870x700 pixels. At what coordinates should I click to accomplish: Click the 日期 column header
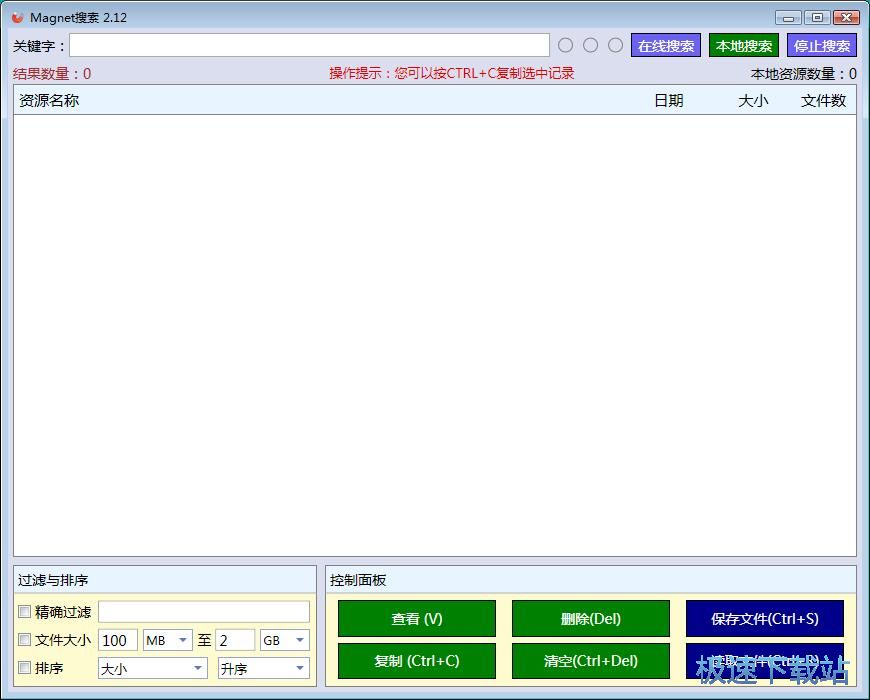[x=668, y=100]
